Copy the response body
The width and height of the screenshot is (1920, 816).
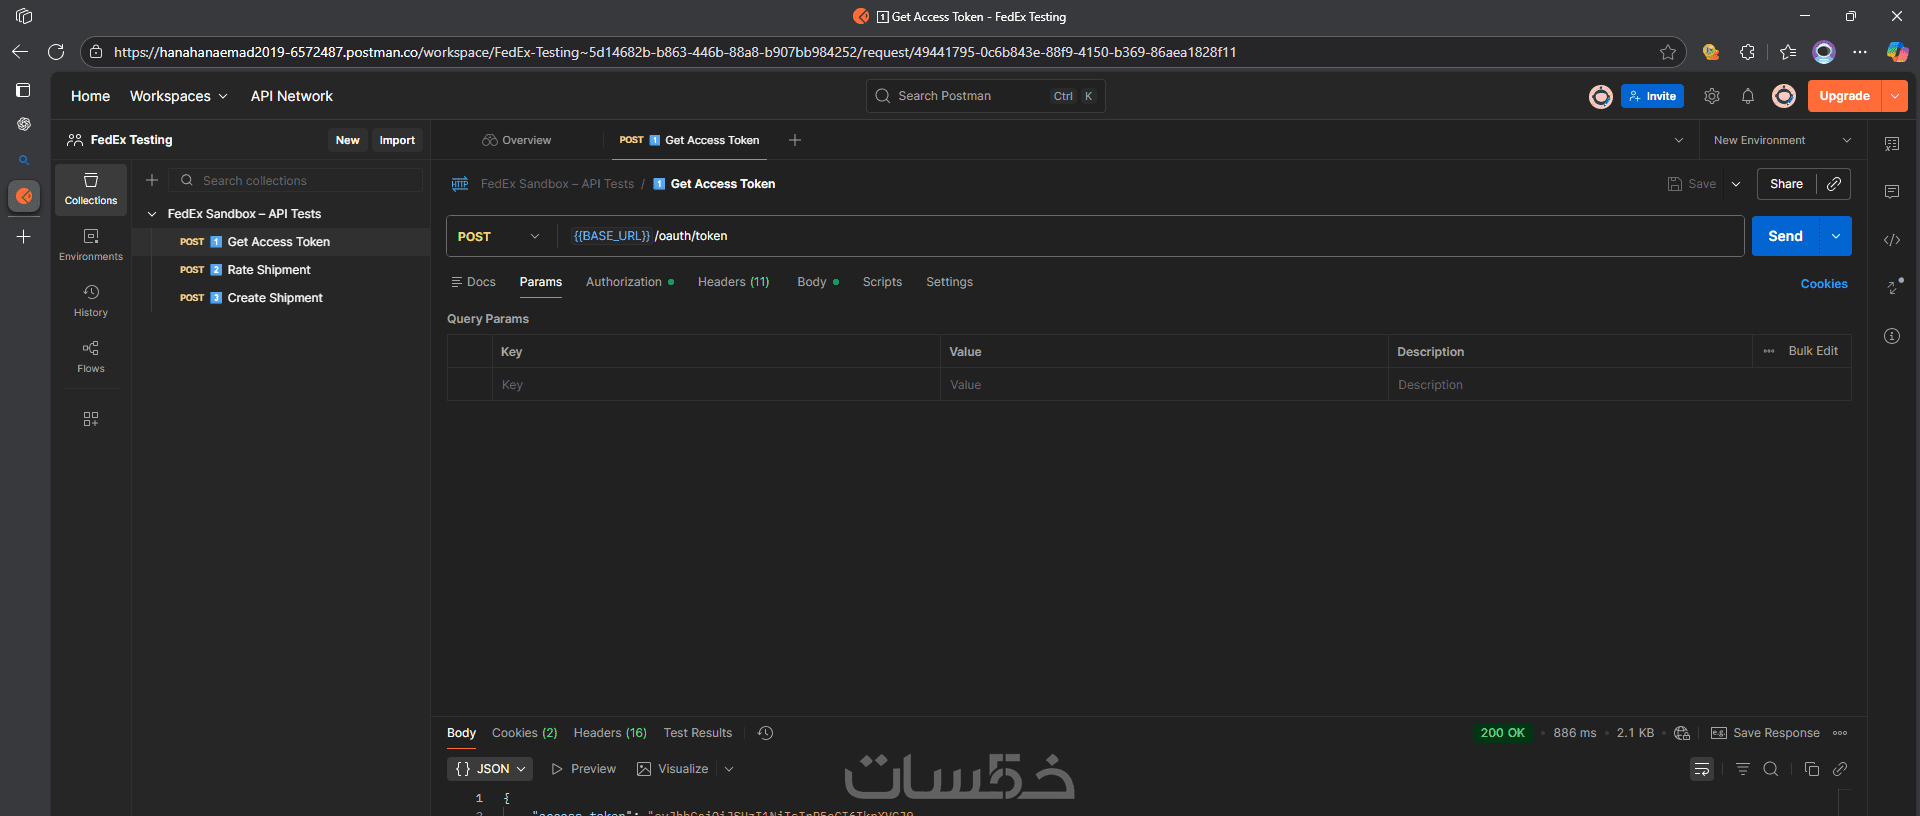(1812, 769)
